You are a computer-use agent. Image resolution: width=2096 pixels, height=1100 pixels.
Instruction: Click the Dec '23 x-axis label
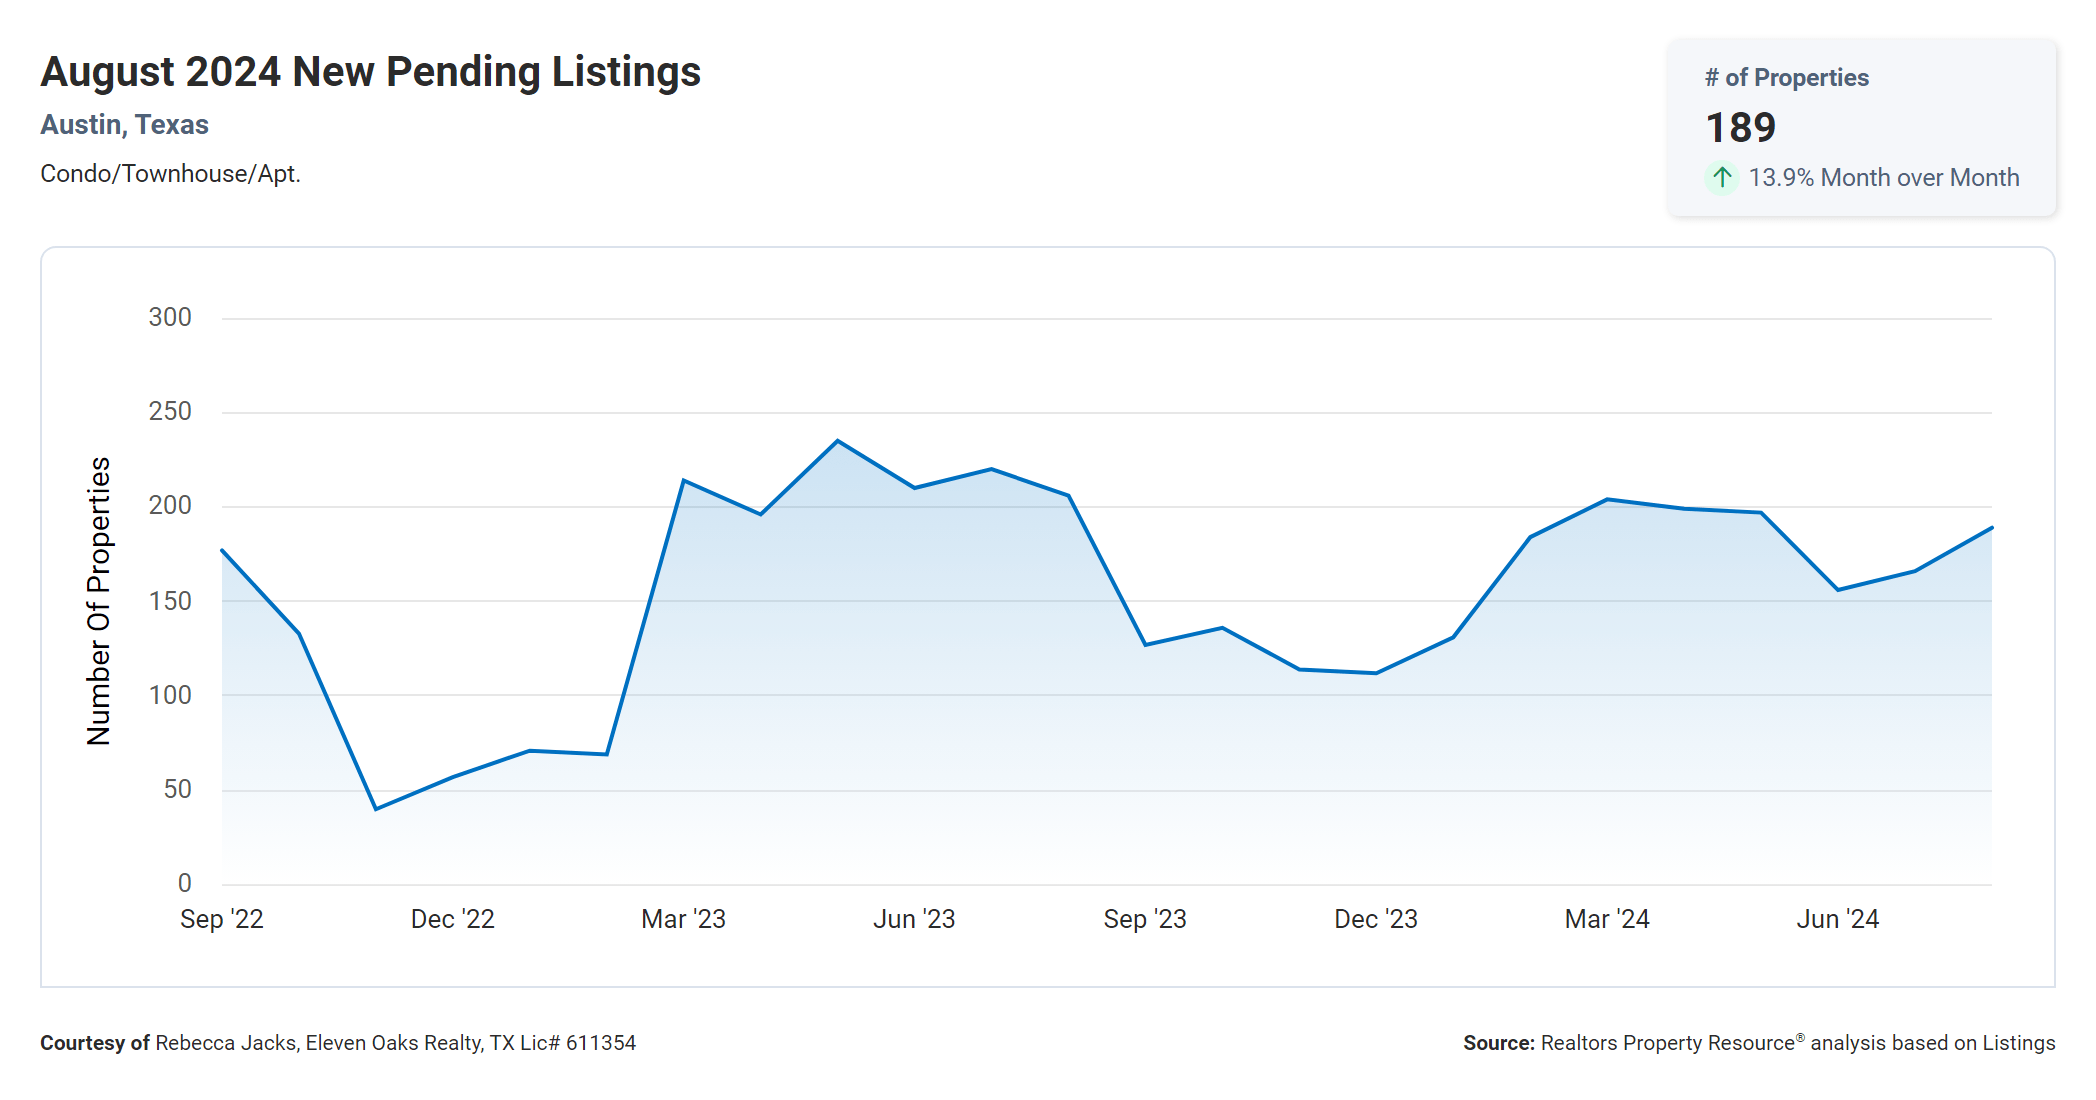coord(1376,919)
